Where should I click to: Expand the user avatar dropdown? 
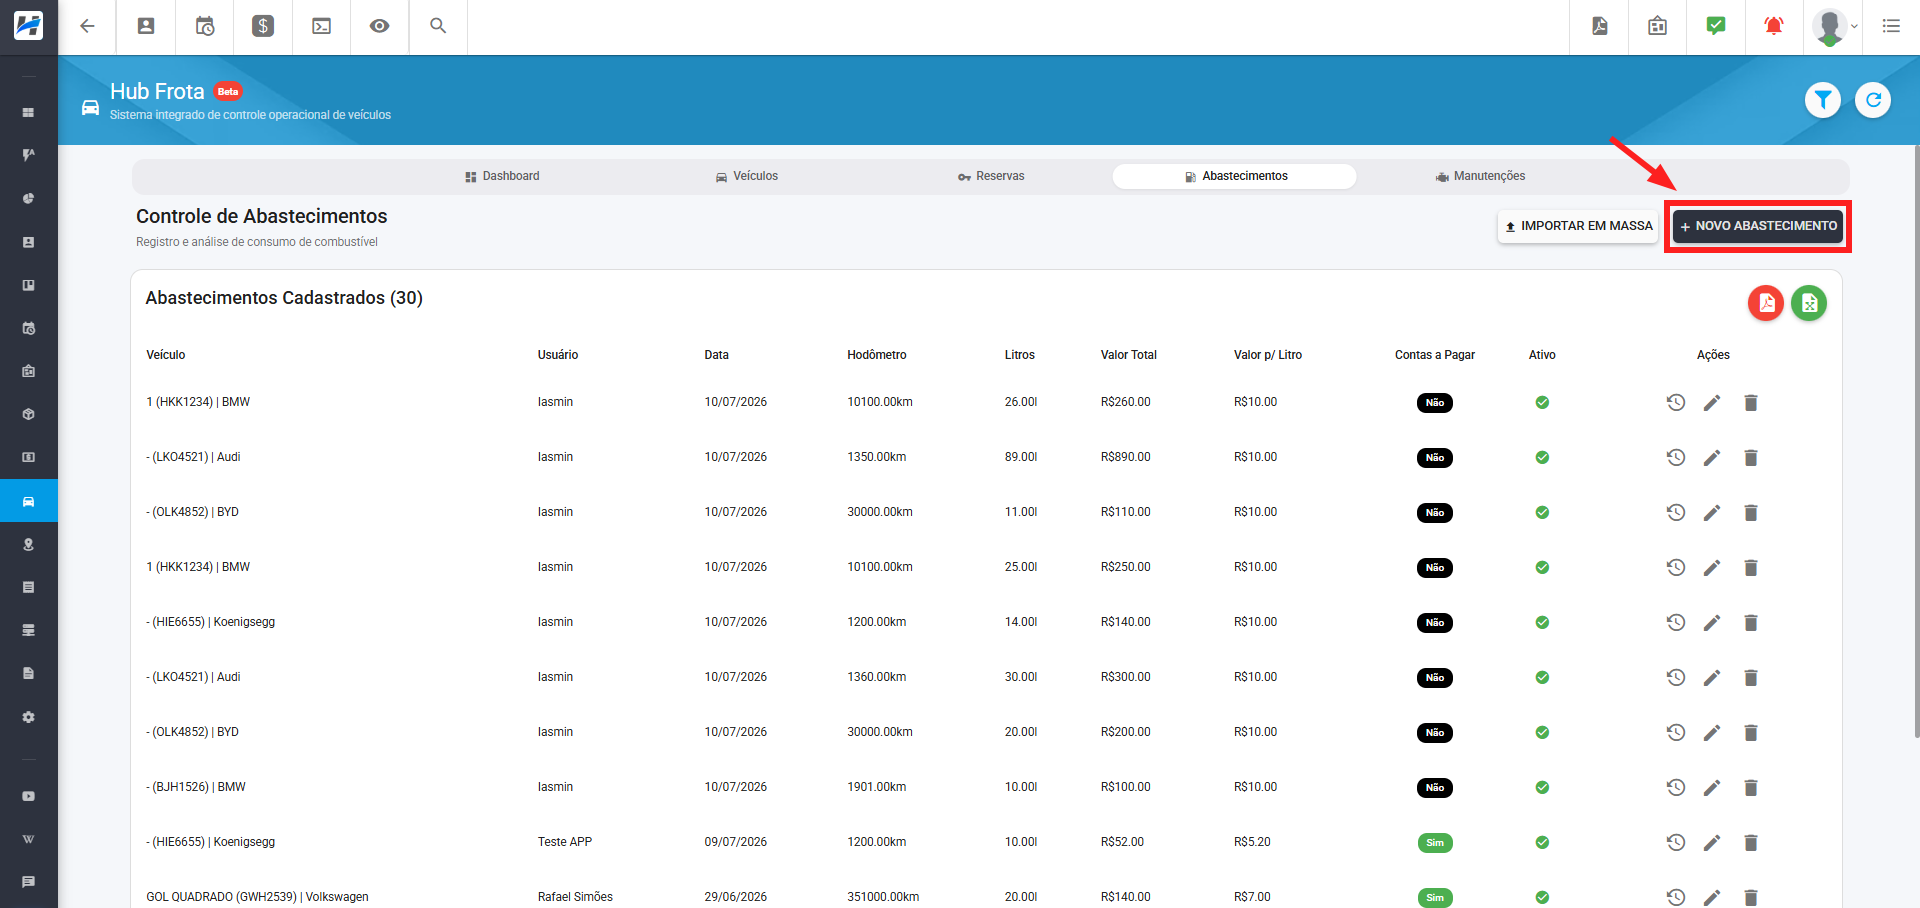pos(1835,27)
